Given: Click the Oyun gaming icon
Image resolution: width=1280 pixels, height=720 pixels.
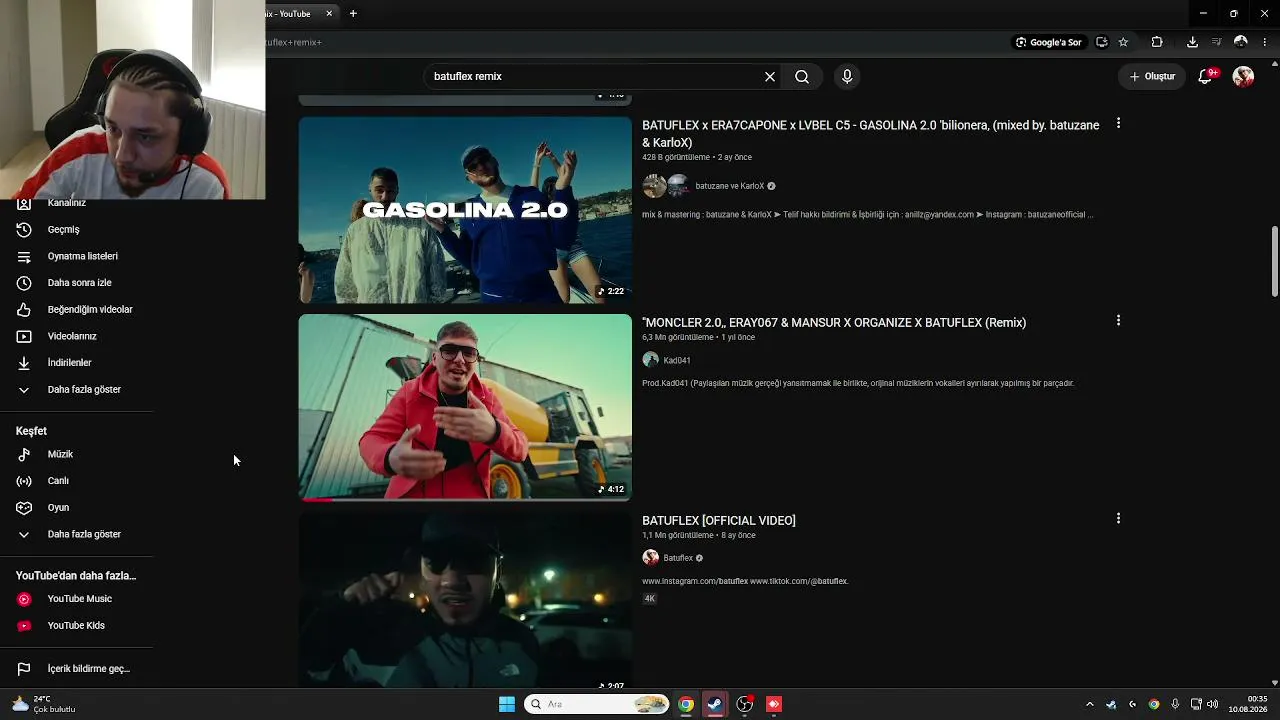Looking at the screenshot, I should (24, 508).
